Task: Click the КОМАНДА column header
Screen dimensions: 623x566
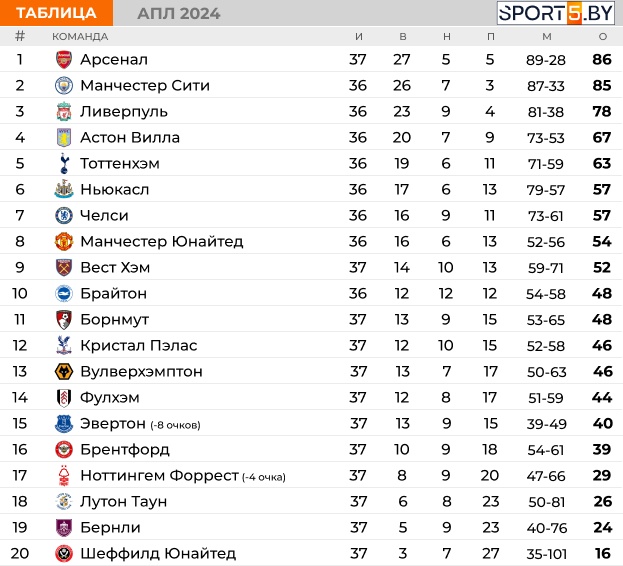Action: [x=80, y=37]
